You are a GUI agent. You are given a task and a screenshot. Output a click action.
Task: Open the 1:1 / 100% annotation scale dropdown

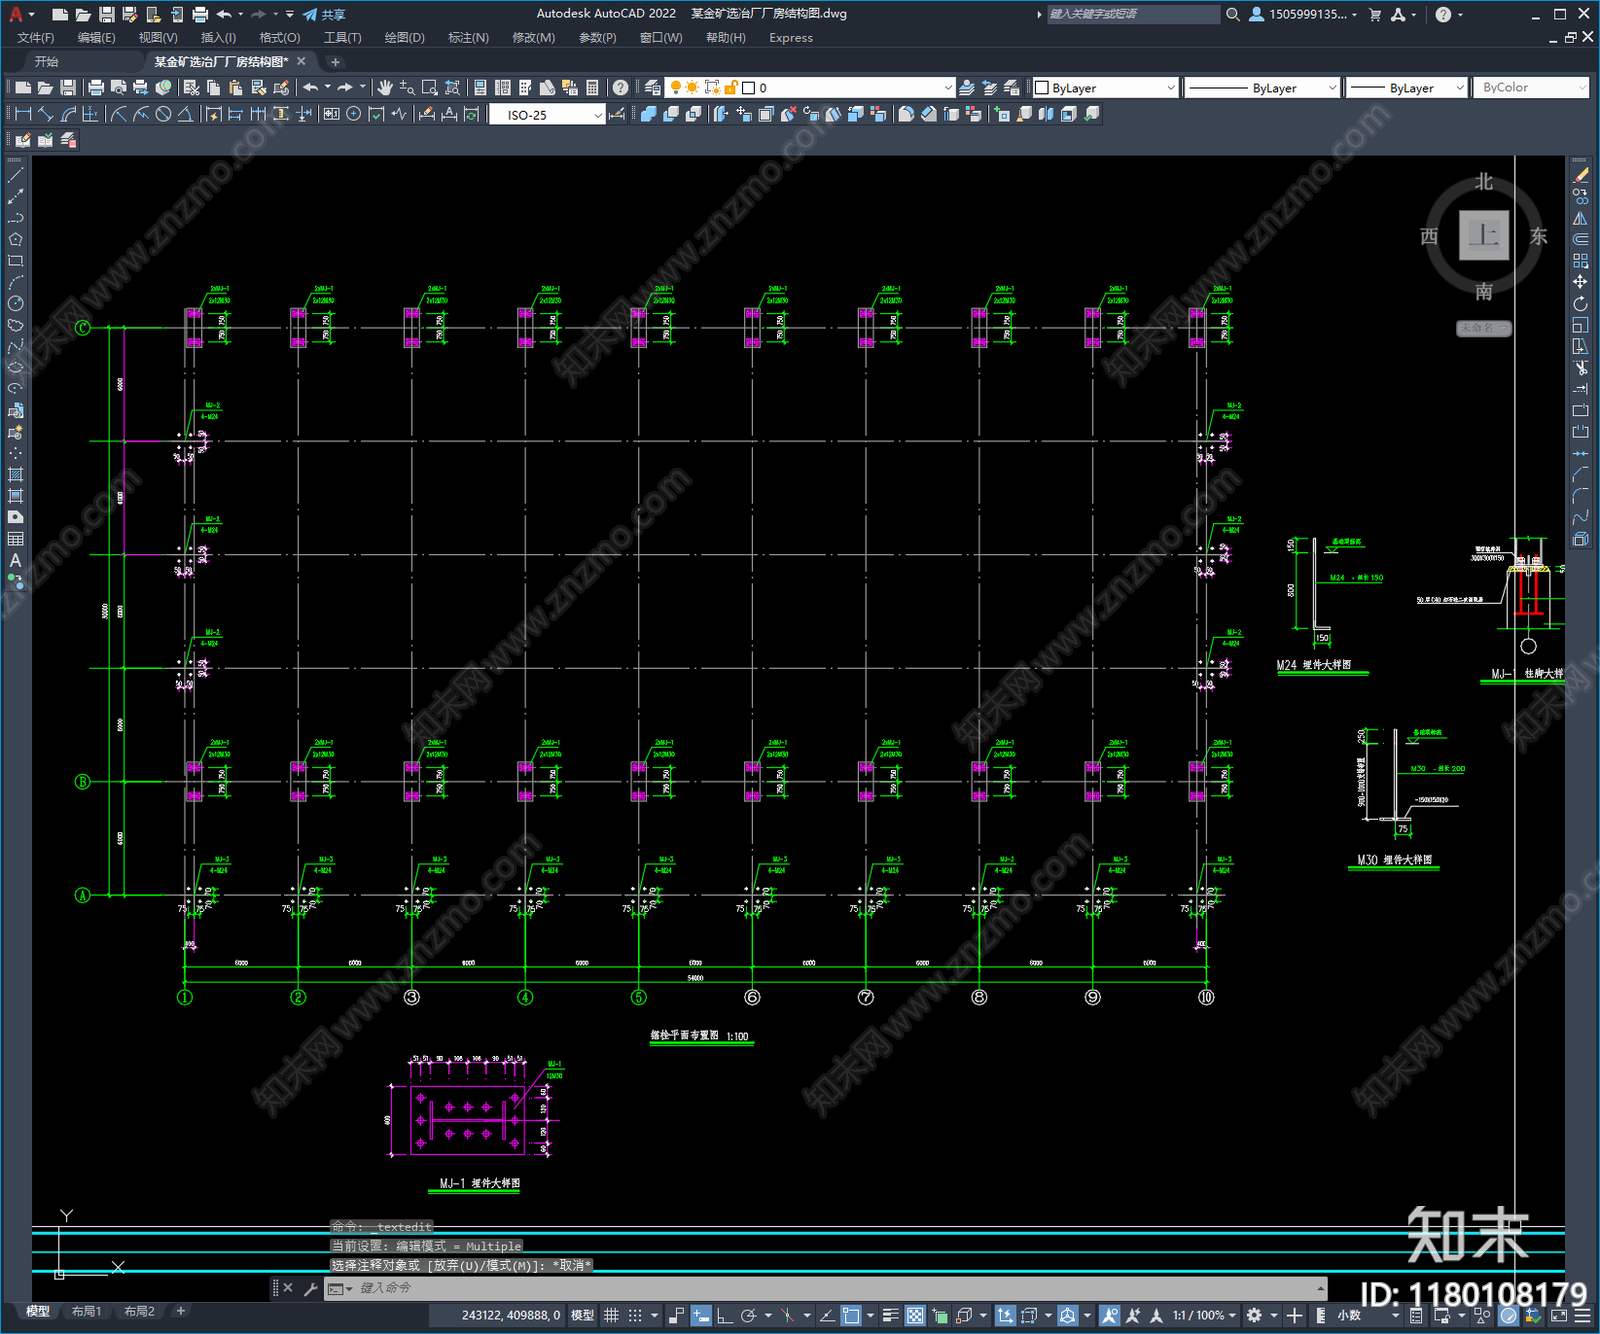pos(1204,1316)
